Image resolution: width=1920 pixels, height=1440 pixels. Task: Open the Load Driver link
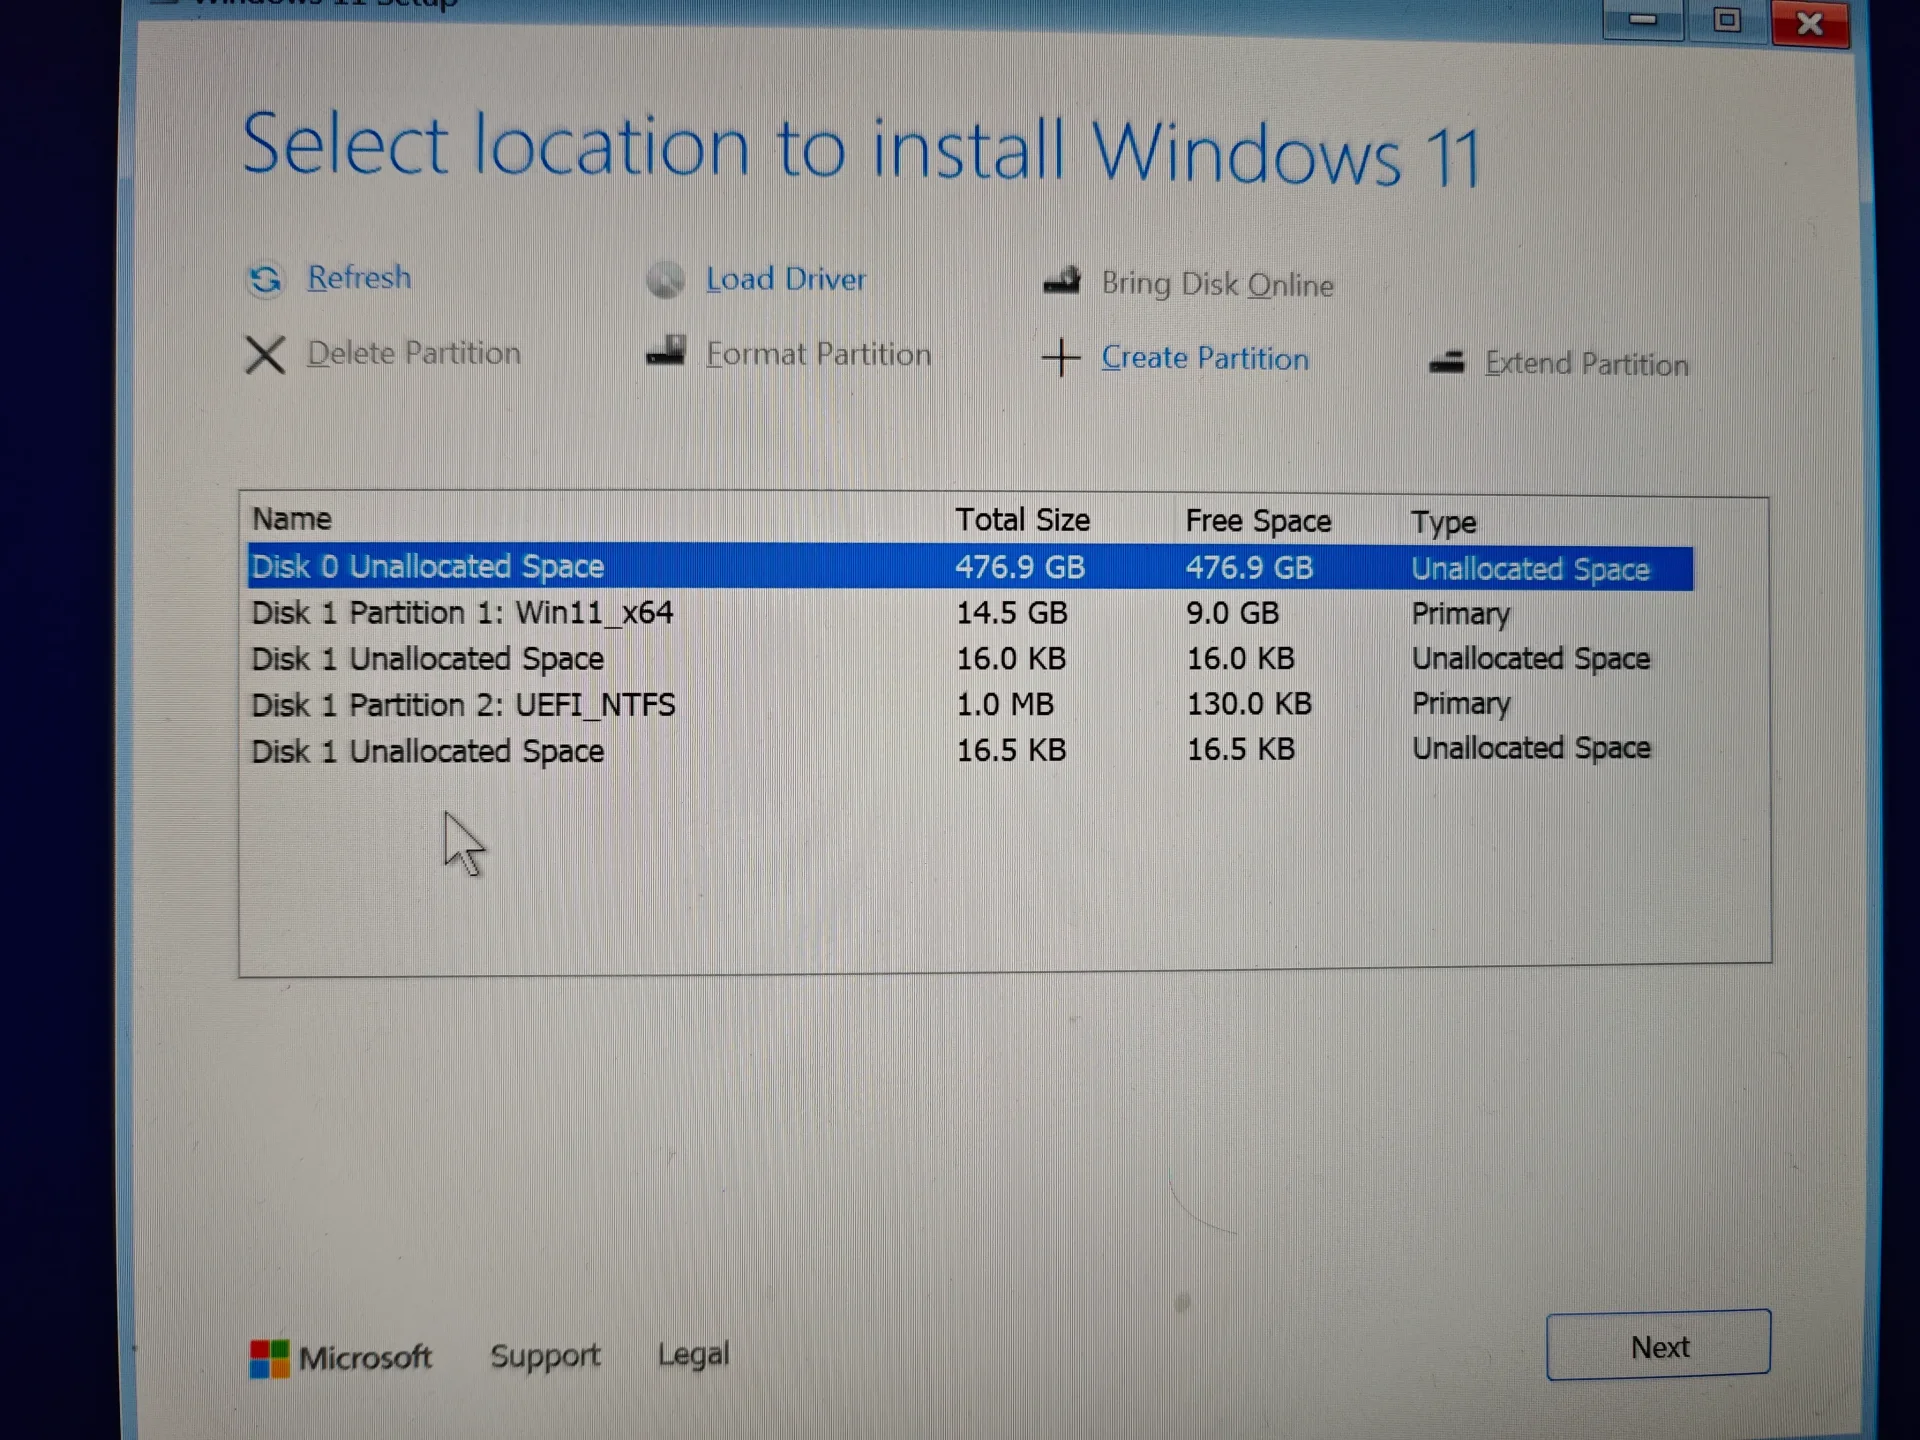click(x=786, y=279)
